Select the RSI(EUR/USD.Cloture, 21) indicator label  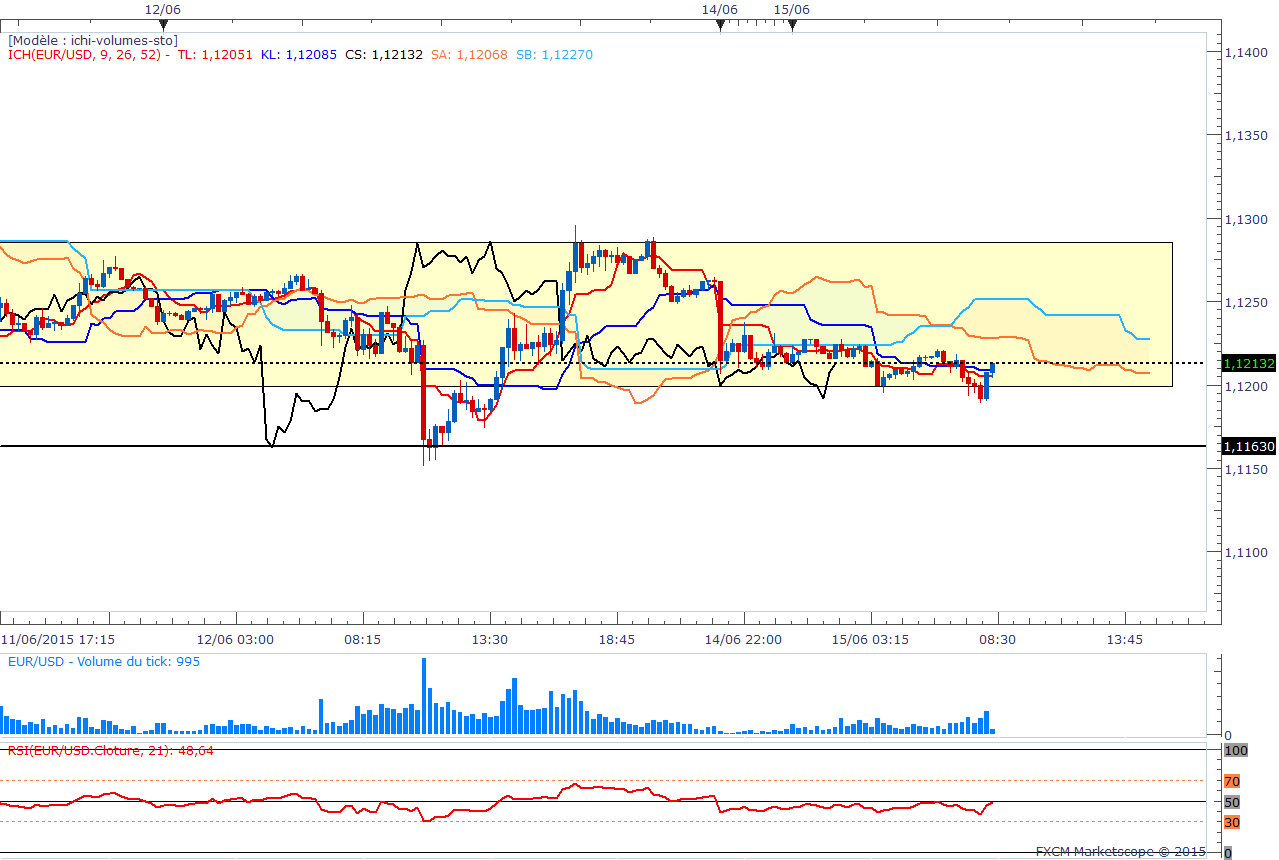111,749
